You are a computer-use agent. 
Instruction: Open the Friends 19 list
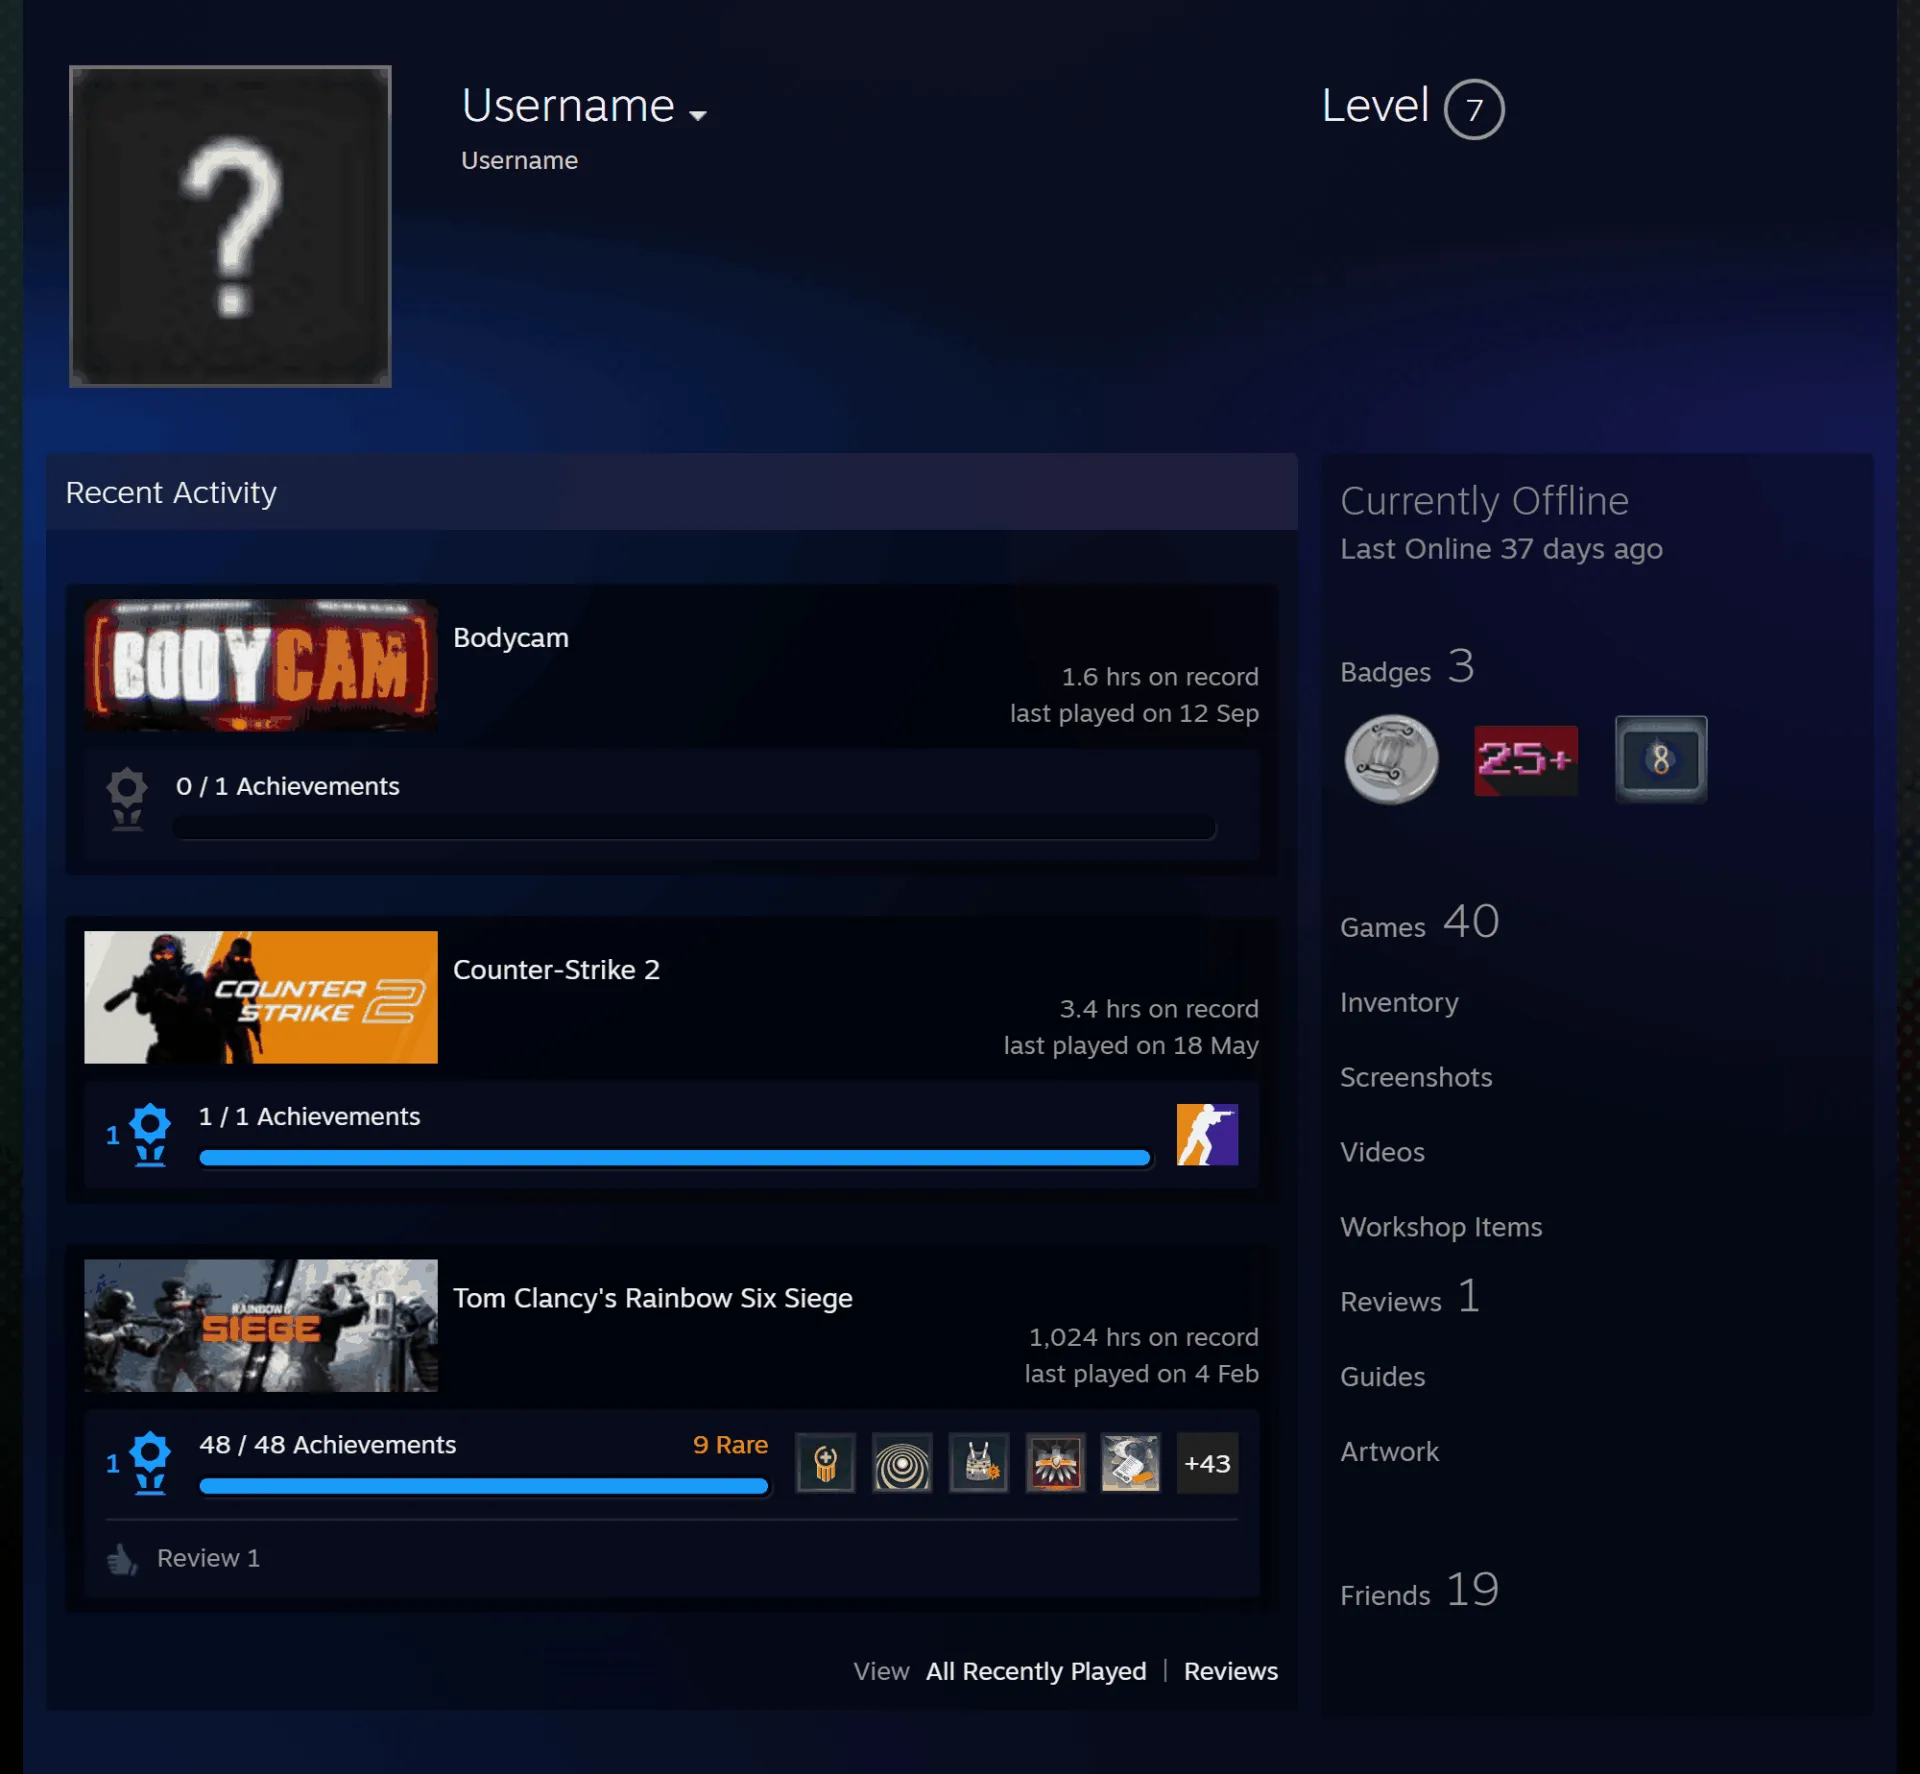1420,1590
